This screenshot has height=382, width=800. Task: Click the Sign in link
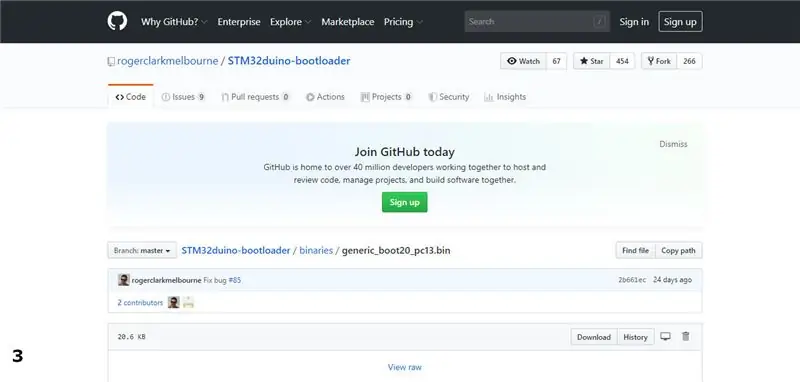pyautogui.click(x=634, y=22)
